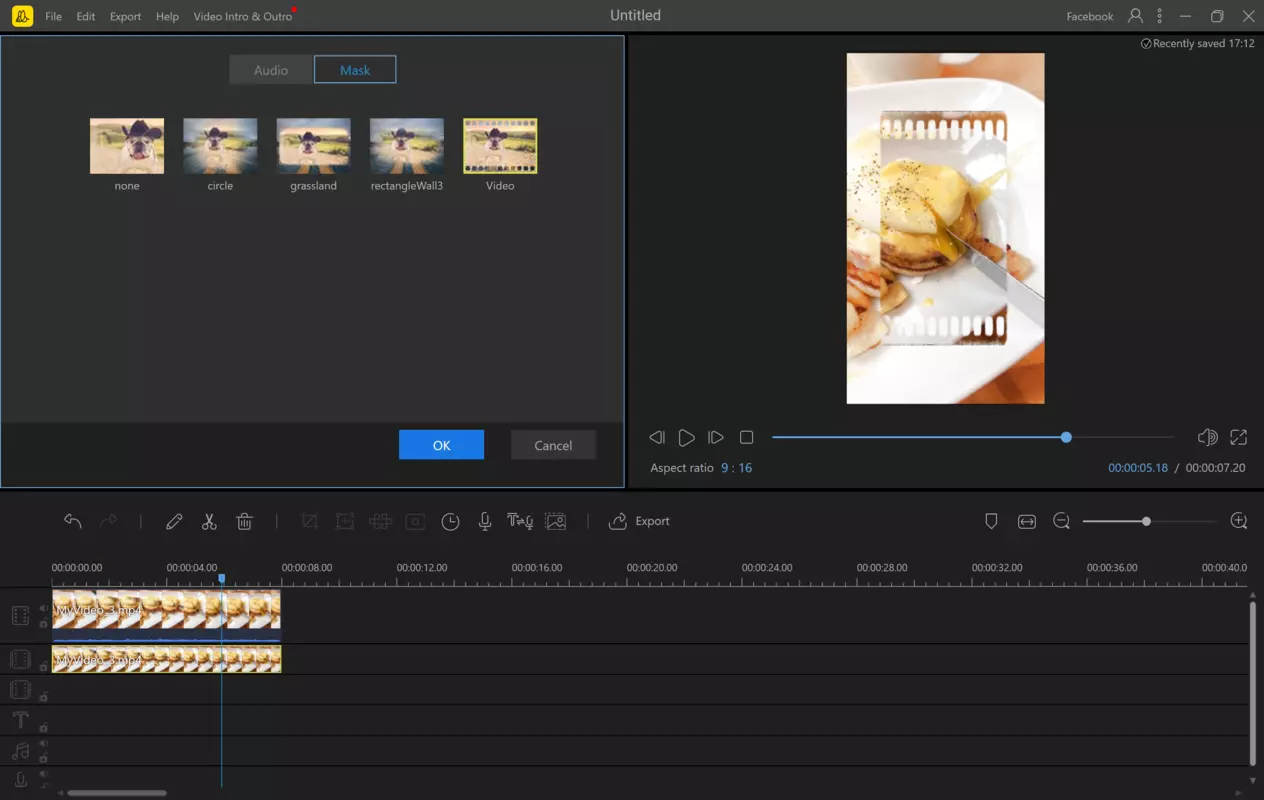Select MyVideo_3.mp4 clip on overlay track
The width and height of the screenshot is (1264, 800).
tap(166, 659)
